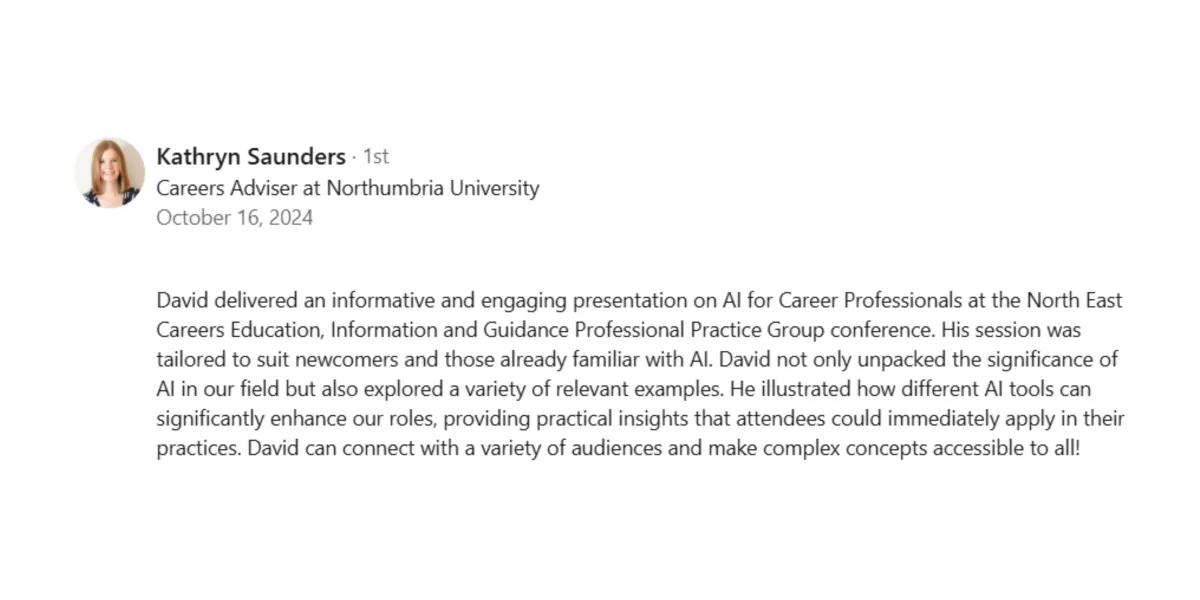
Task: Click the Kathryn Saunders name link
Action: [251, 156]
